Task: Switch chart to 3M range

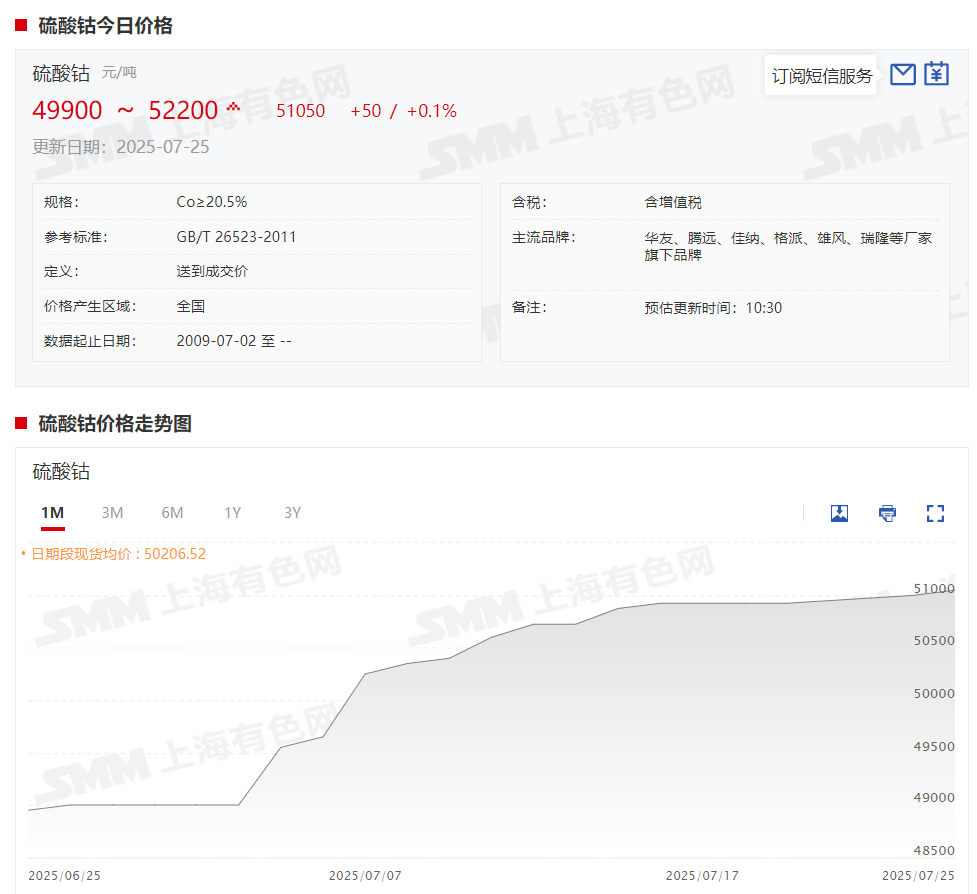Action: click(112, 513)
